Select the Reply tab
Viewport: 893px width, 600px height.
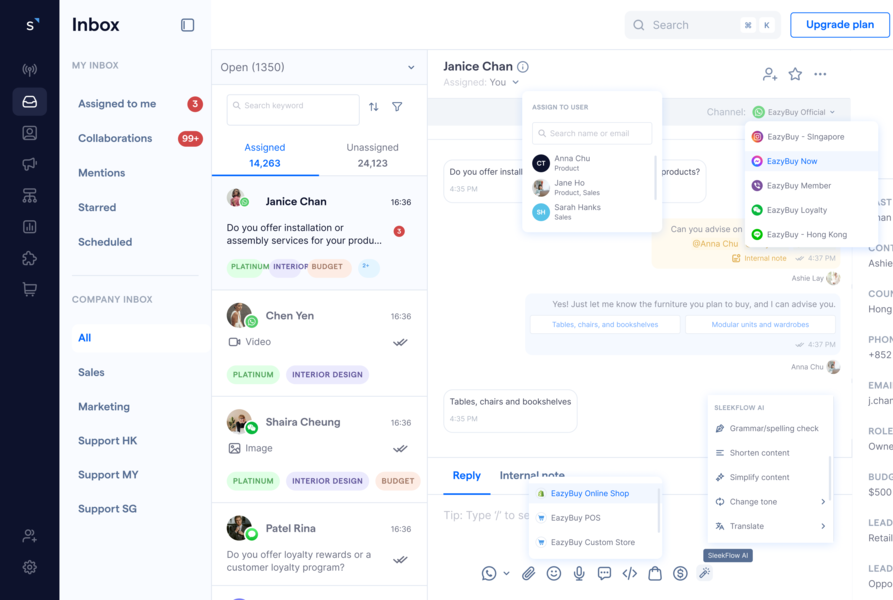pos(466,475)
